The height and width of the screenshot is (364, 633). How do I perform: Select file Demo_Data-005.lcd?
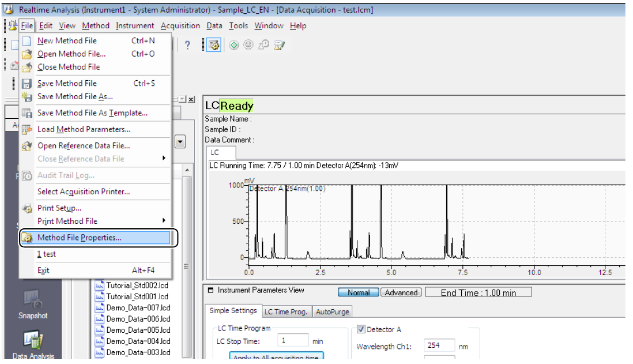point(138,330)
